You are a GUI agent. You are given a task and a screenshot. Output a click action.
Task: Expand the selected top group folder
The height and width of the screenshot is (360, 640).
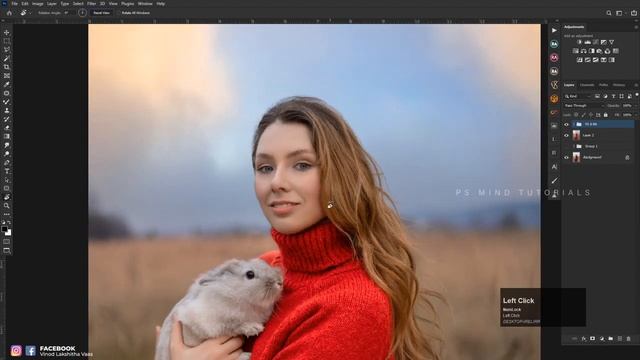[x=573, y=124]
